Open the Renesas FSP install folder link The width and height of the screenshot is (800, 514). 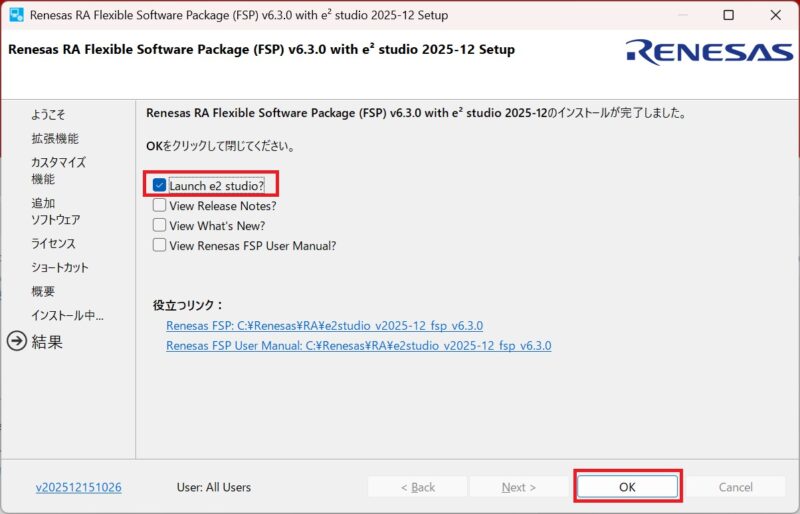coord(324,326)
